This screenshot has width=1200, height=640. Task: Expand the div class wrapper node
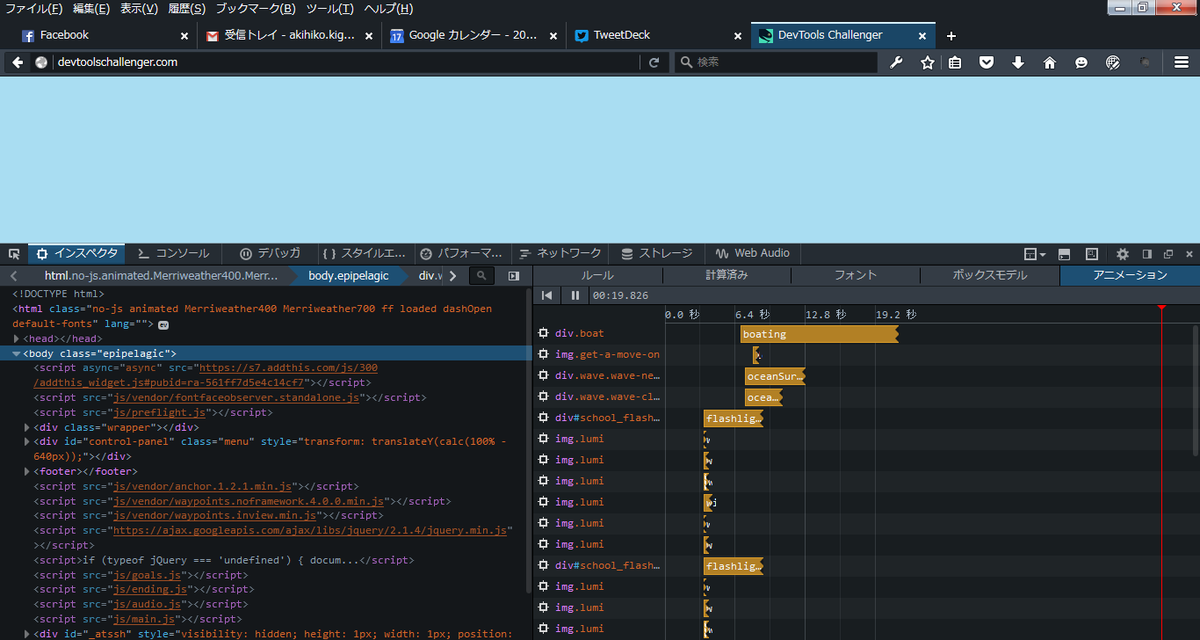(x=27, y=427)
